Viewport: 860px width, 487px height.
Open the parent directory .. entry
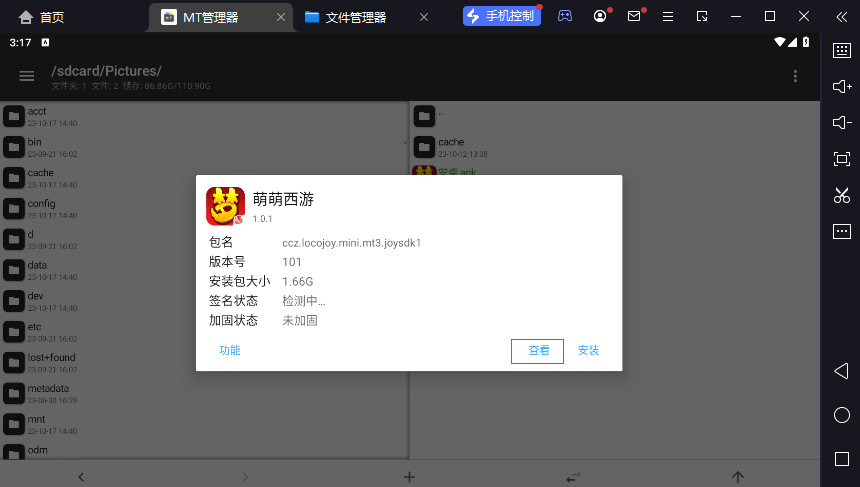[615, 116]
